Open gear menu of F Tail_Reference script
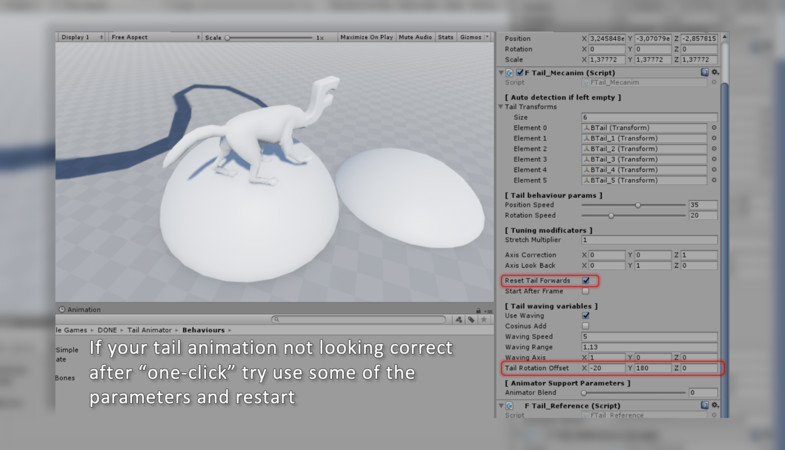The width and height of the screenshot is (785, 450). [715, 405]
